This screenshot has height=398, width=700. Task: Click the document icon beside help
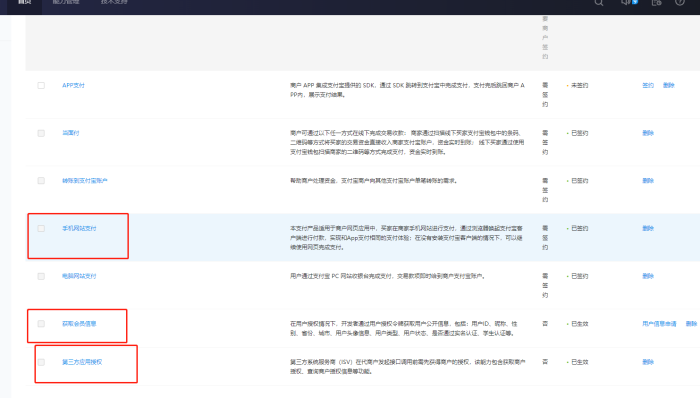(x=656, y=2)
